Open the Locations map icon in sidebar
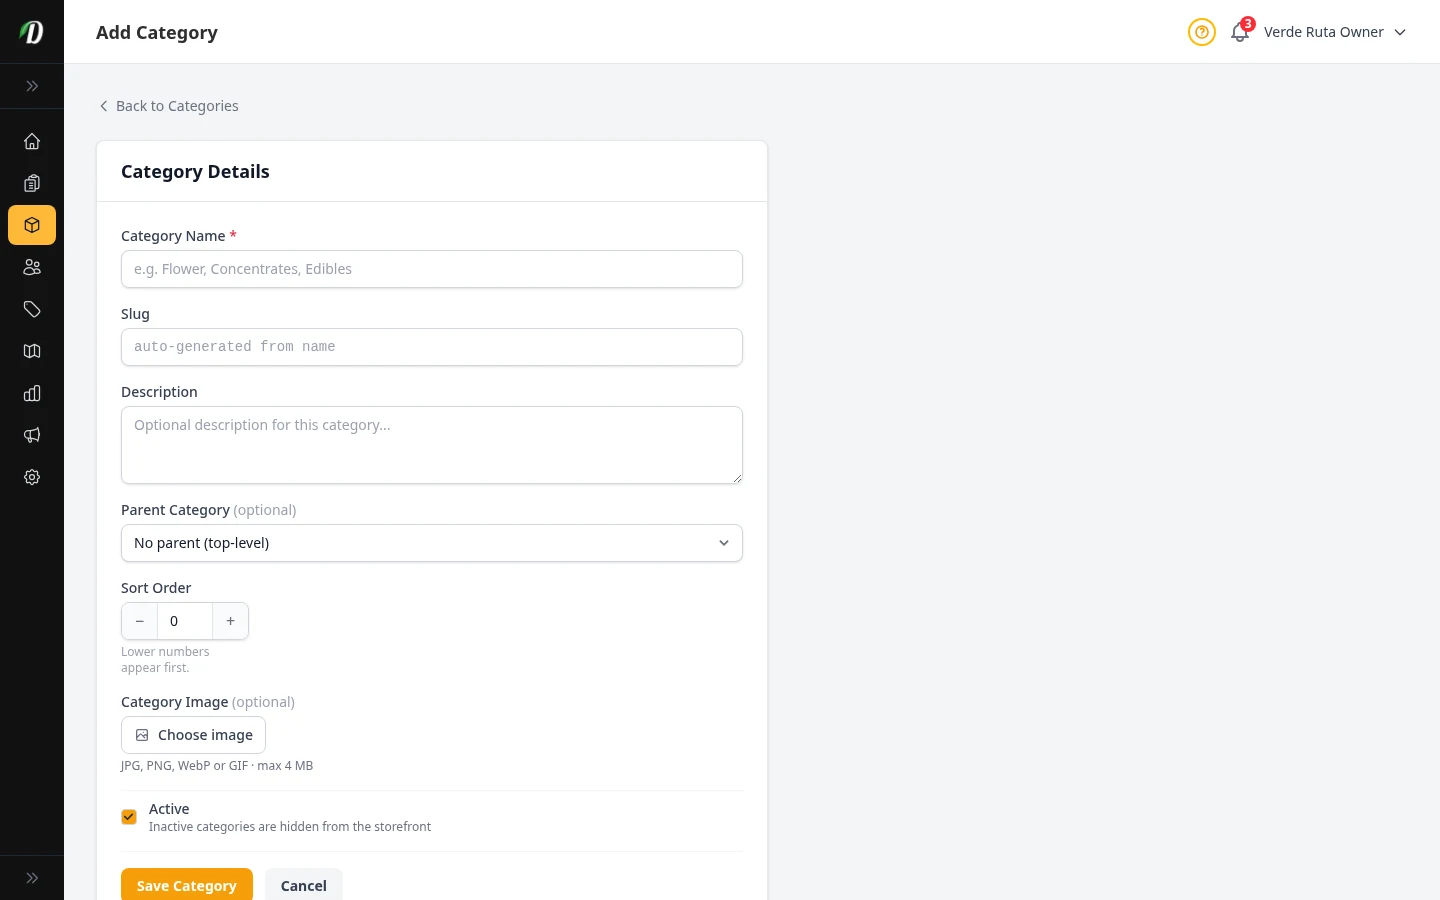Image resolution: width=1440 pixels, height=900 pixels. pos(31,351)
